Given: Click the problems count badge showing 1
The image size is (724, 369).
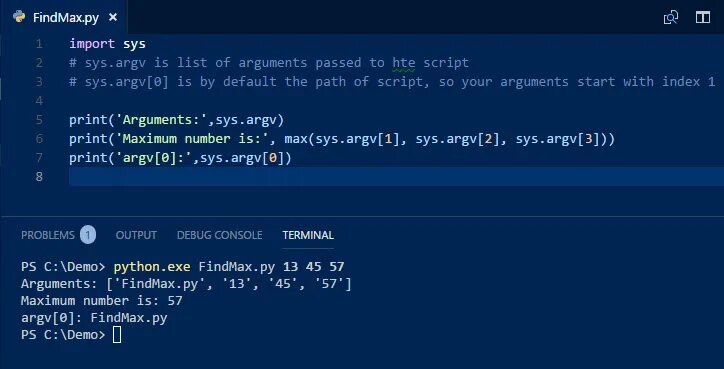Looking at the screenshot, I should [x=88, y=235].
